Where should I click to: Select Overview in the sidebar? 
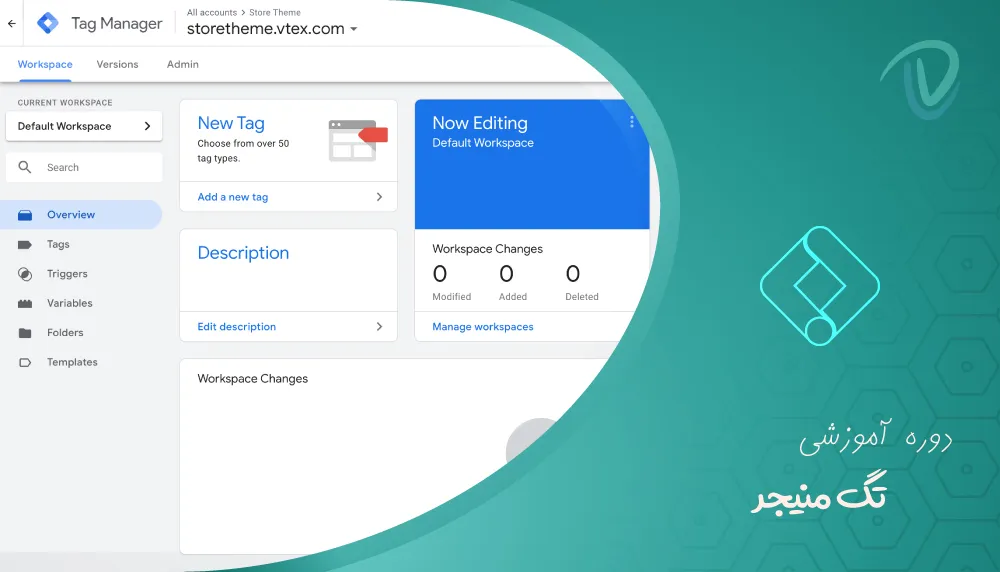81,215
